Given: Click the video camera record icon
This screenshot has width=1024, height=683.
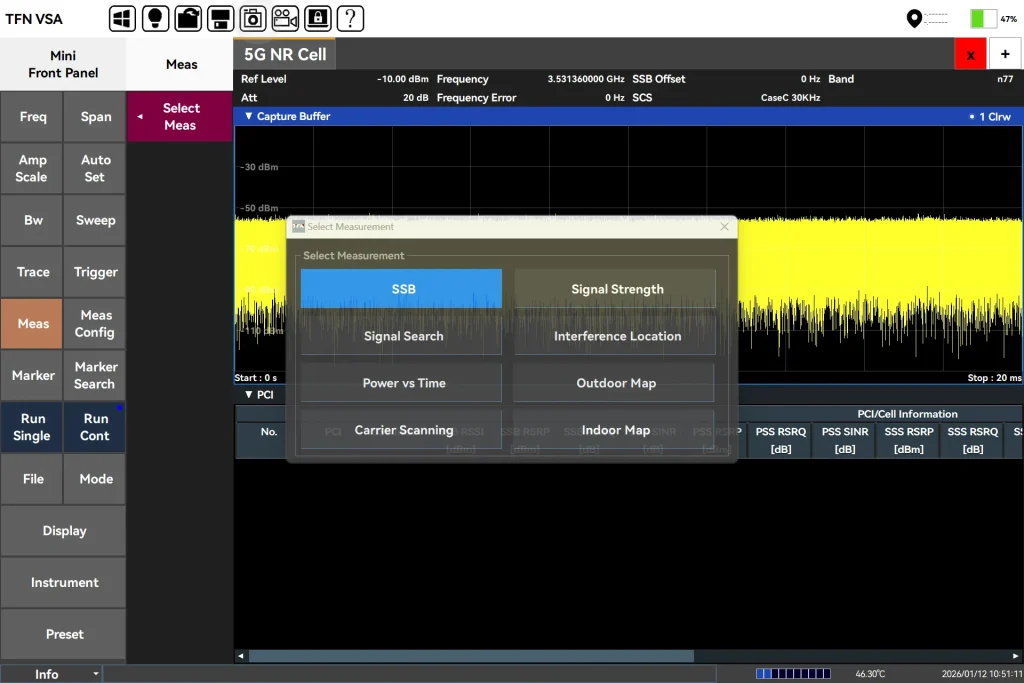Looking at the screenshot, I should pos(285,18).
